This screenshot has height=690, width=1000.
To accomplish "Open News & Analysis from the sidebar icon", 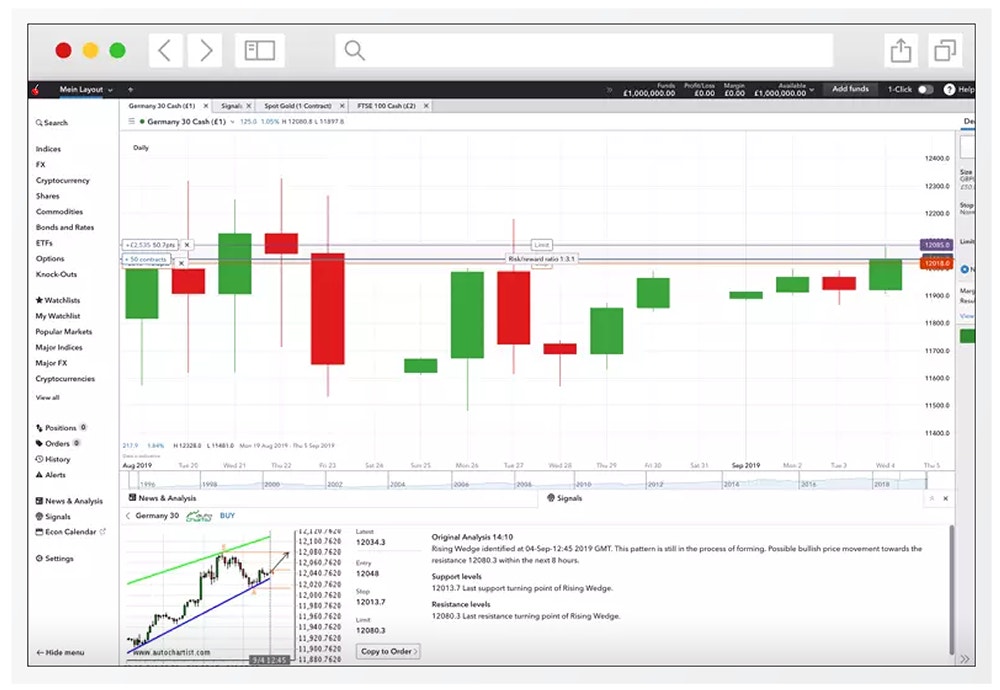I will tap(40, 500).
